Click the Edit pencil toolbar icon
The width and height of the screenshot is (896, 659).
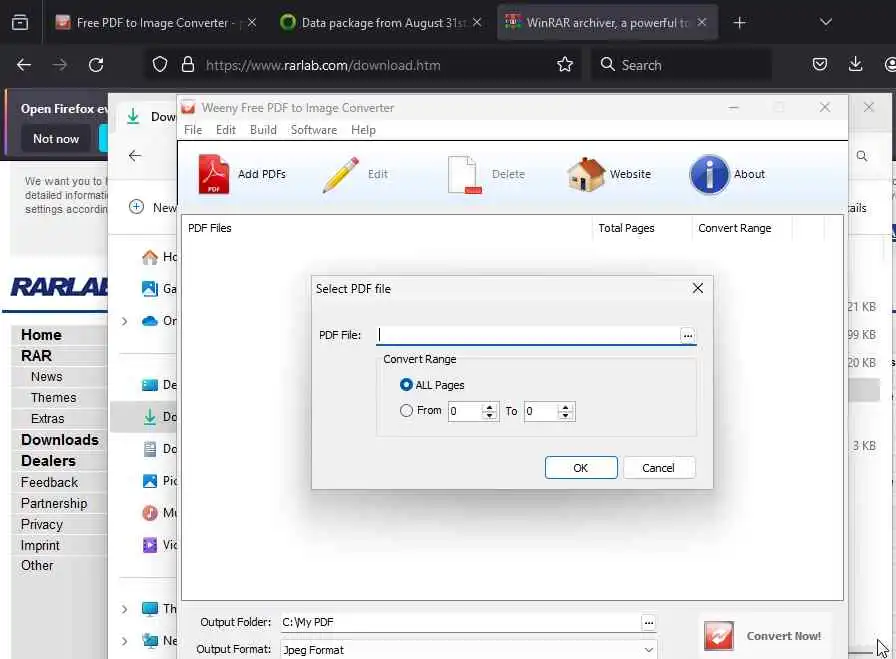341,174
